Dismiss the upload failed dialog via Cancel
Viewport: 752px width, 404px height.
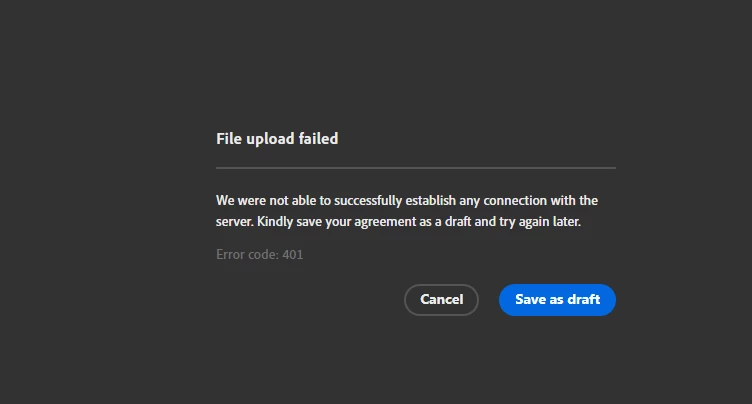coord(441,300)
